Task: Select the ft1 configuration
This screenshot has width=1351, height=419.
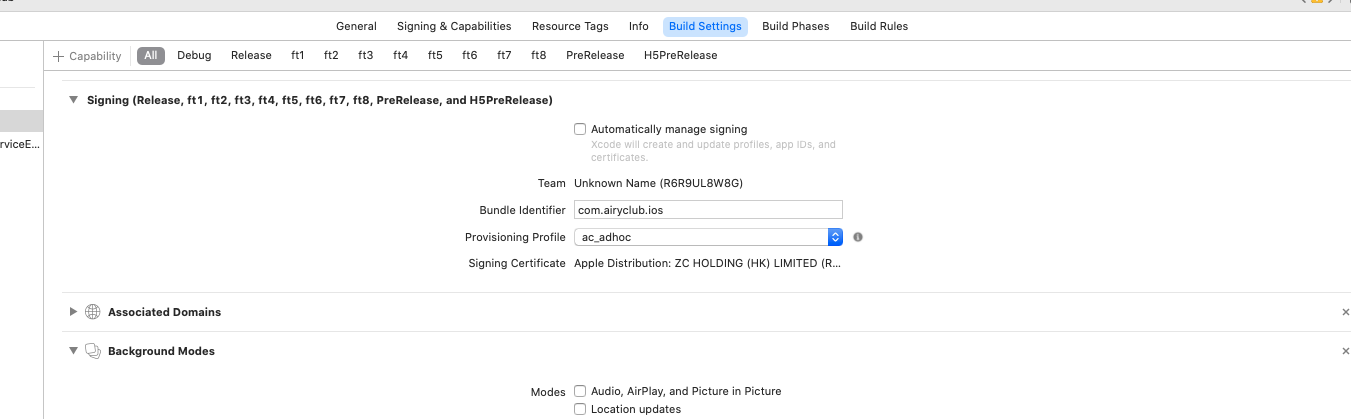Action: coord(298,55)
